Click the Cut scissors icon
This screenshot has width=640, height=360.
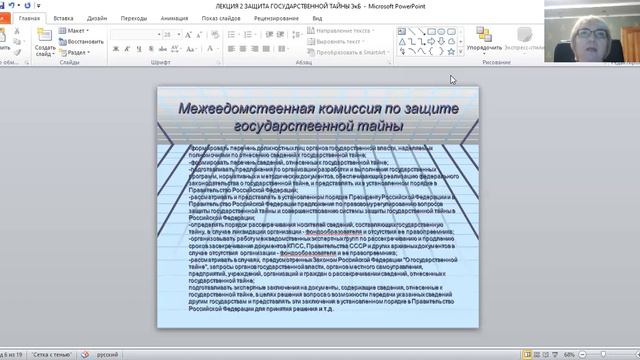[x=17, y=31]
